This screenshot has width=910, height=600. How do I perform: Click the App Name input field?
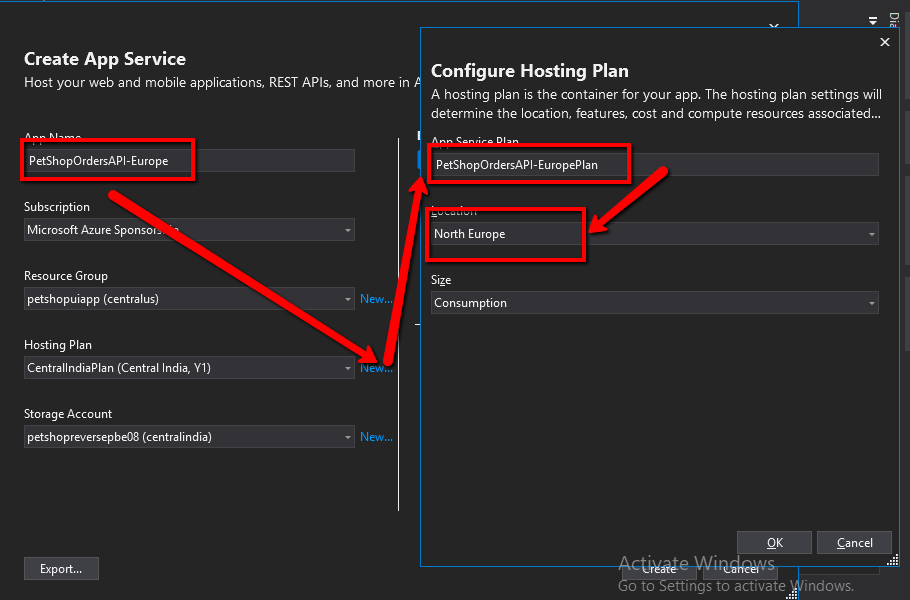click(189, 161)
